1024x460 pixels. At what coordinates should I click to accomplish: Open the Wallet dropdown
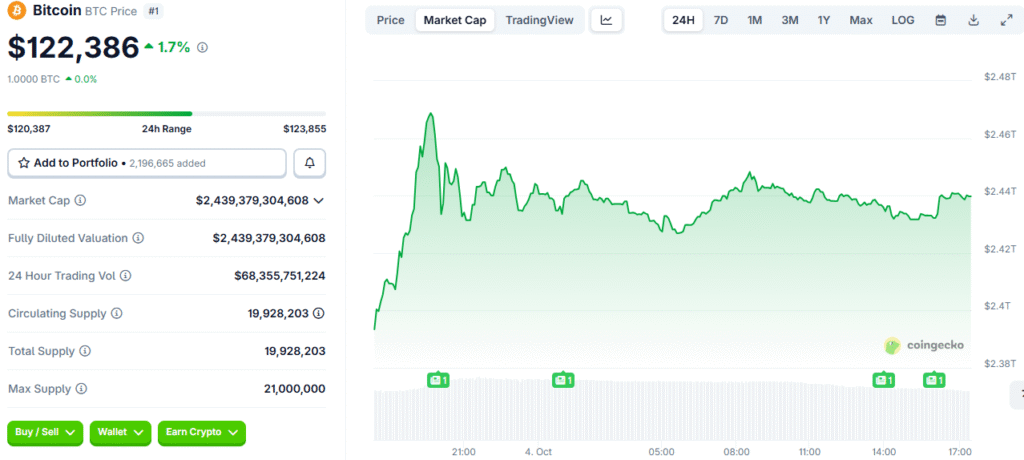click(x=120, y=432)
